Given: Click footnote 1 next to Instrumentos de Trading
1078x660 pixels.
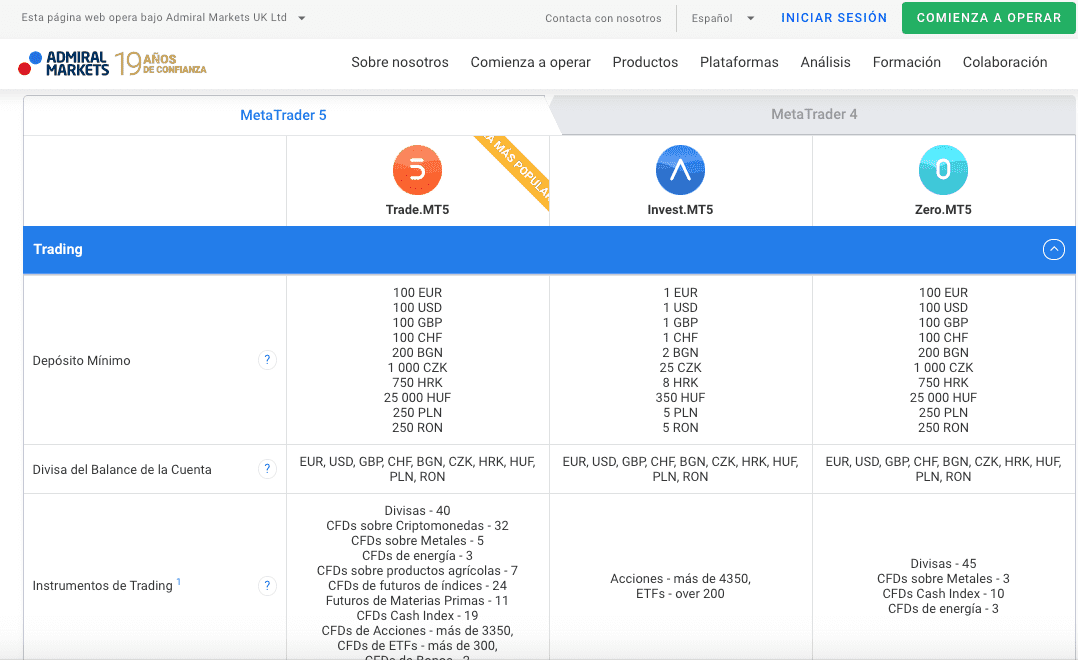Looking at the screenshot, I should coord(179,581).
